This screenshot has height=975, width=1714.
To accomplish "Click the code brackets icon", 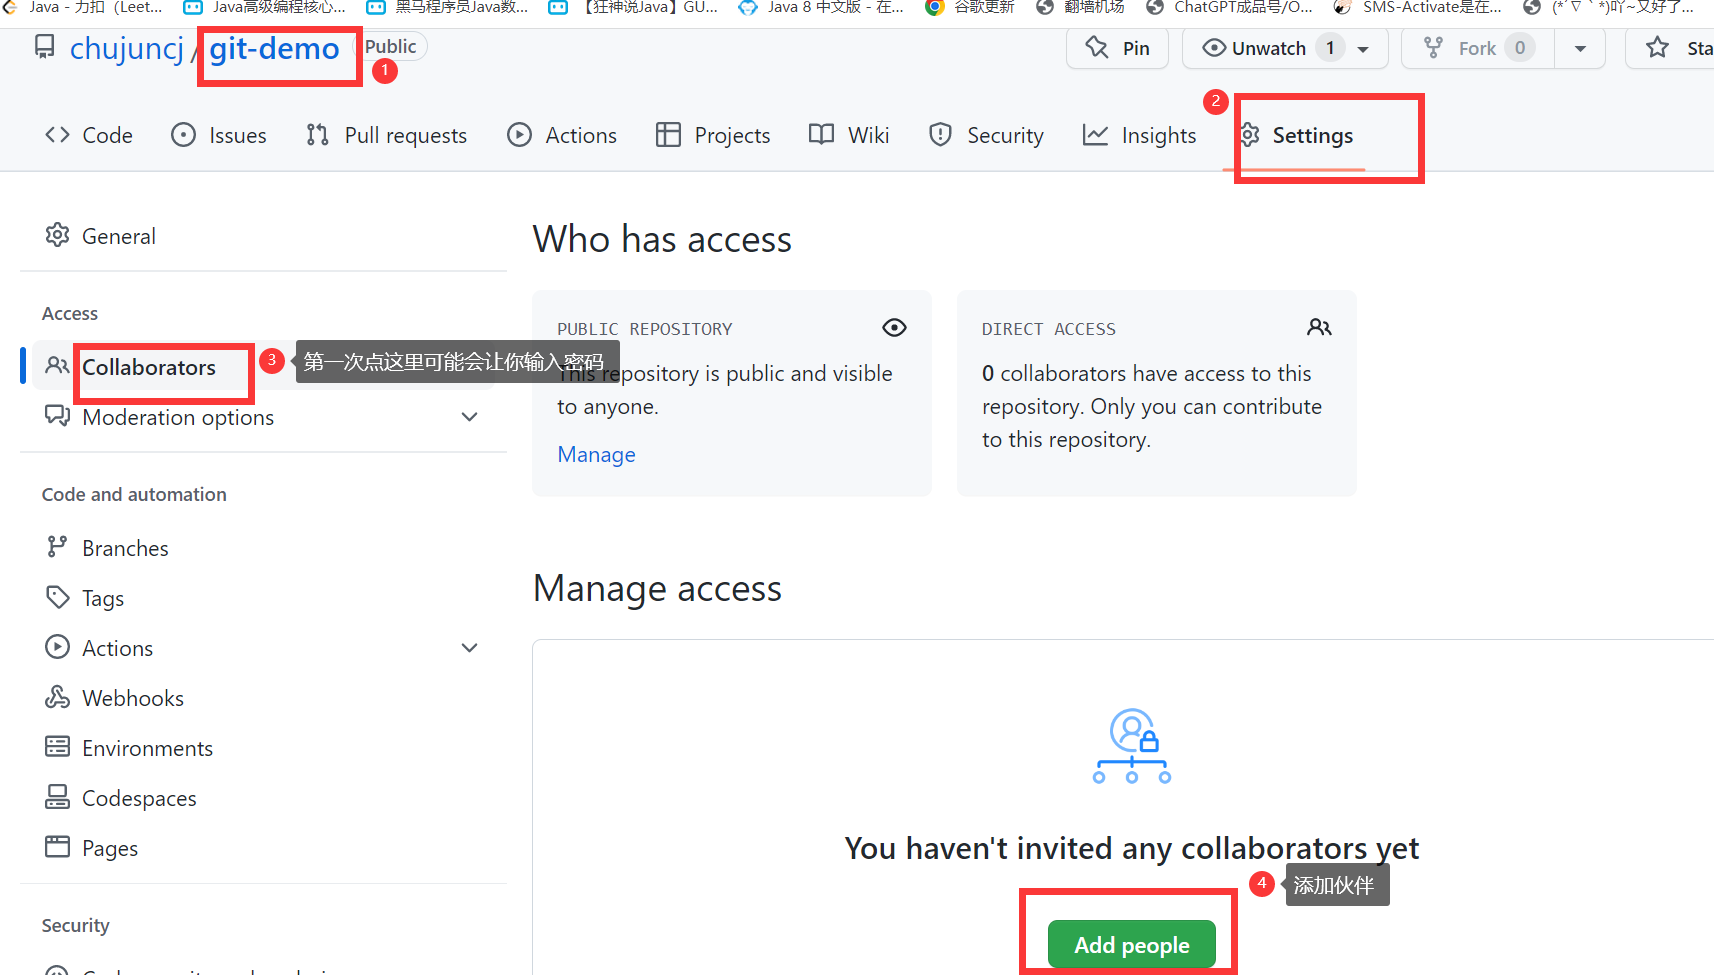I will pos(57,135).
